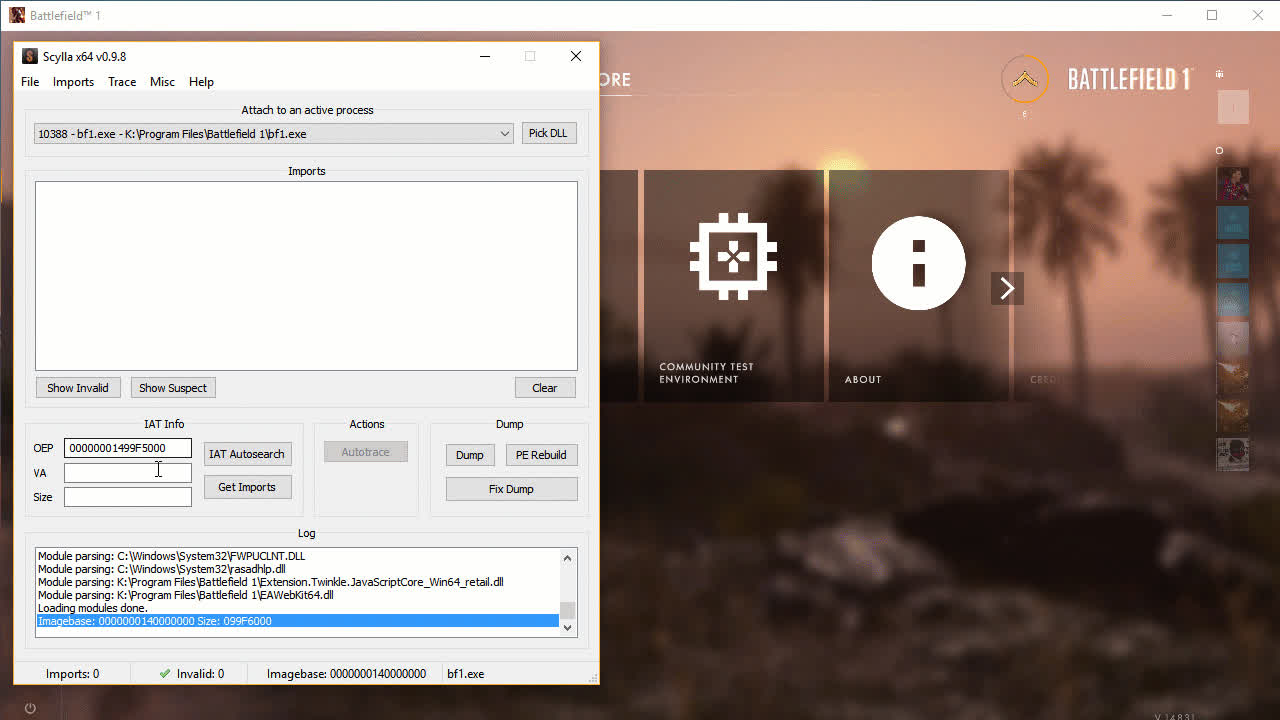Image resolution: width=1280 pixels, height=720 pixels.
Task: Click the green checkmark Invalid status
Action: tap(165, 674)
